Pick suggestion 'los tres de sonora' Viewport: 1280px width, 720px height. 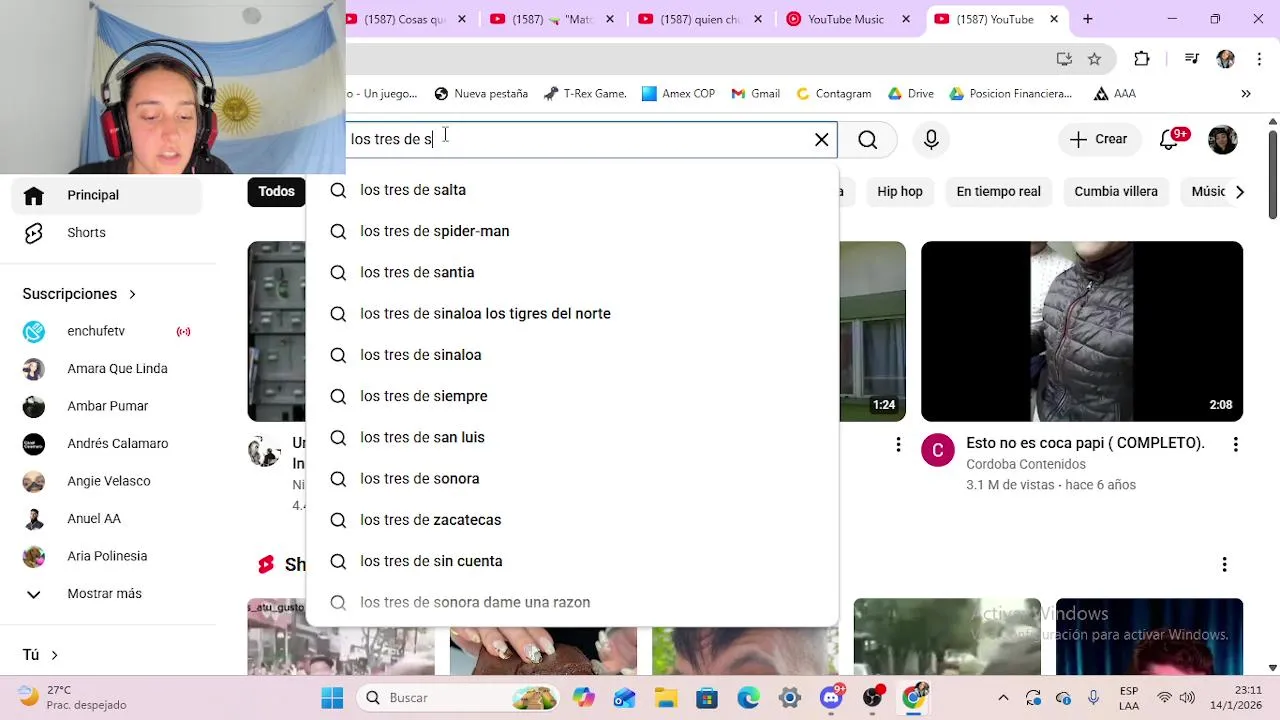tap(572, 479)
